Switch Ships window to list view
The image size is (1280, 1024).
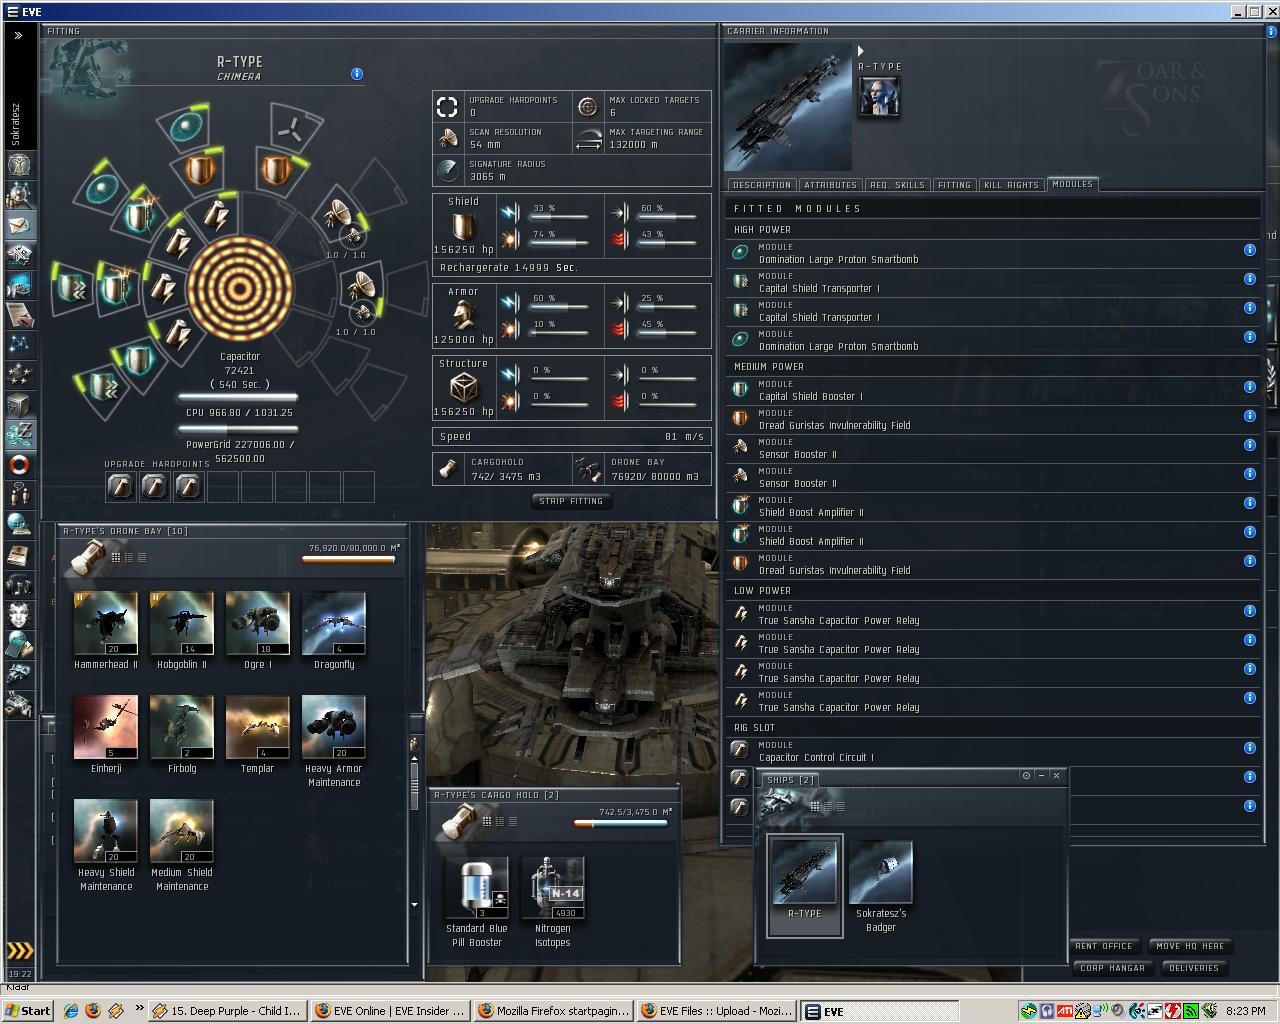point(841,806)
